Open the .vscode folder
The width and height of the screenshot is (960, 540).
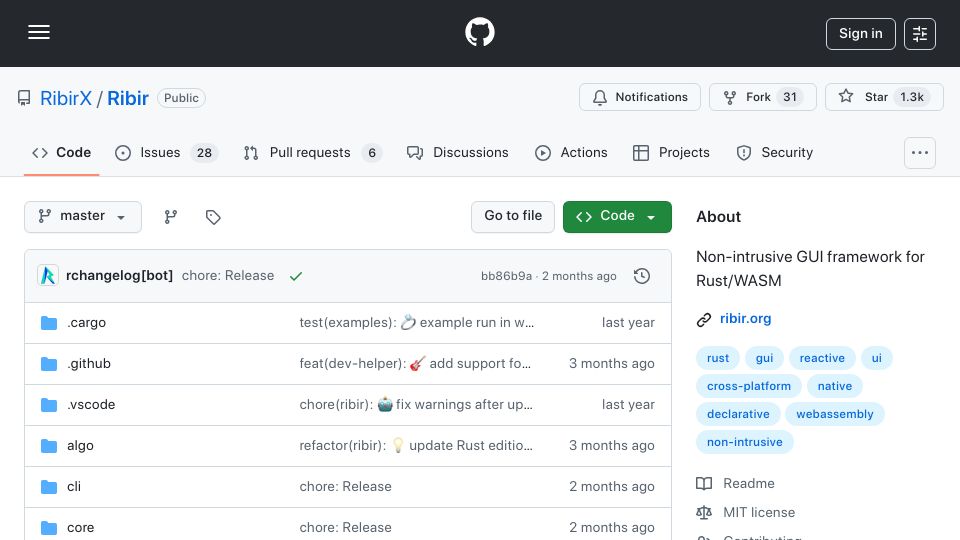coord(91,405)
